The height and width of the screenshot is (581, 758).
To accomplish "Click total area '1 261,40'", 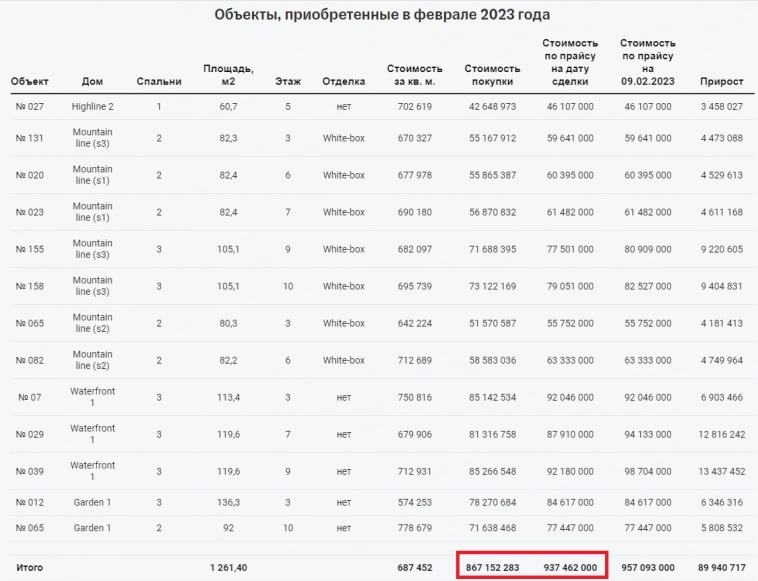I will point(228,567).
